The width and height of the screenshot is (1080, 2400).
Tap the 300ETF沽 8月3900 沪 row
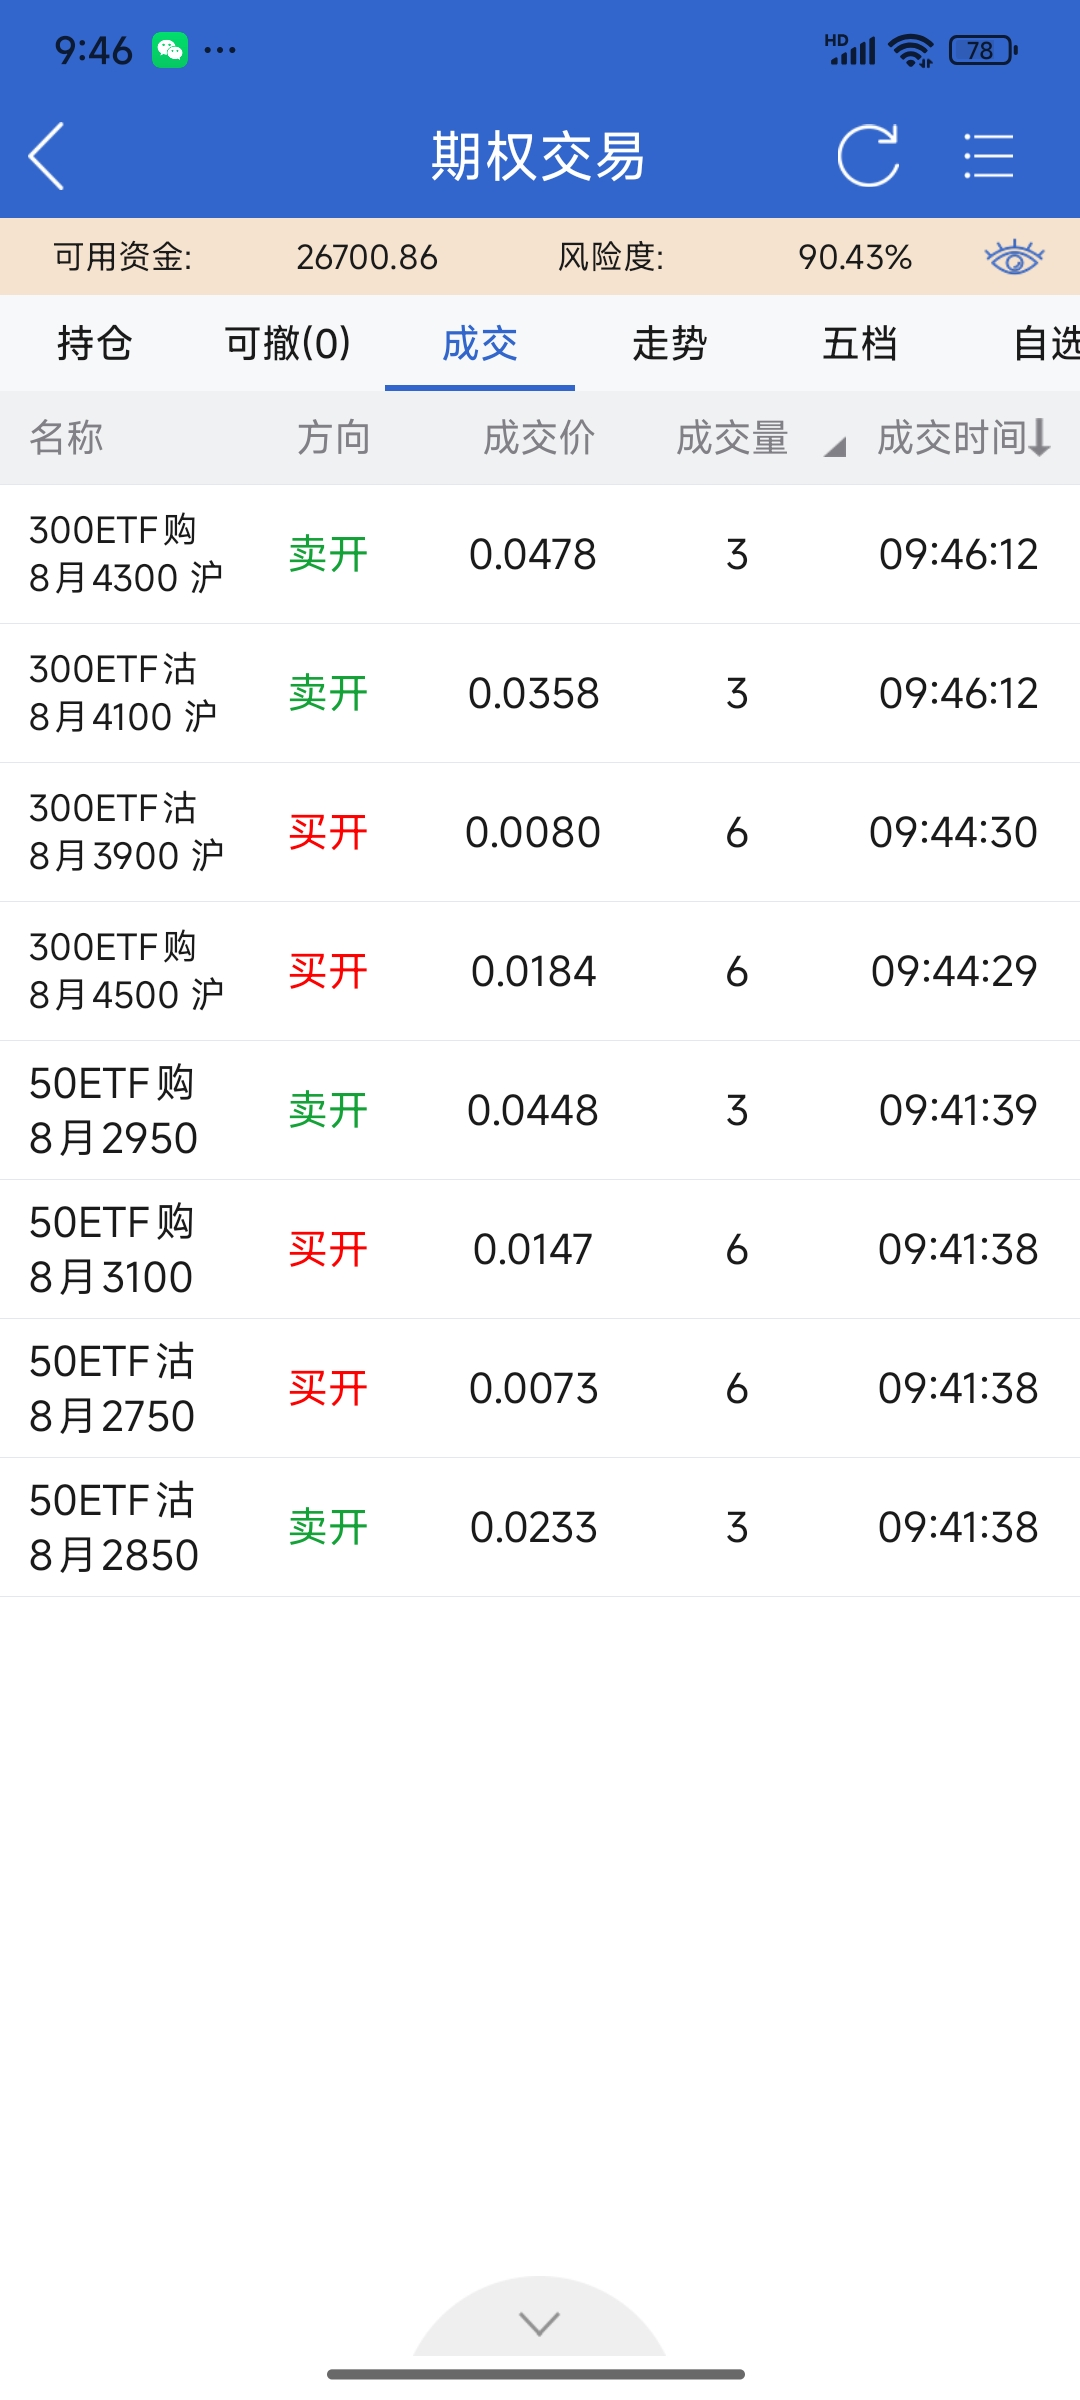pyautogui.click(x=540, y=832)
